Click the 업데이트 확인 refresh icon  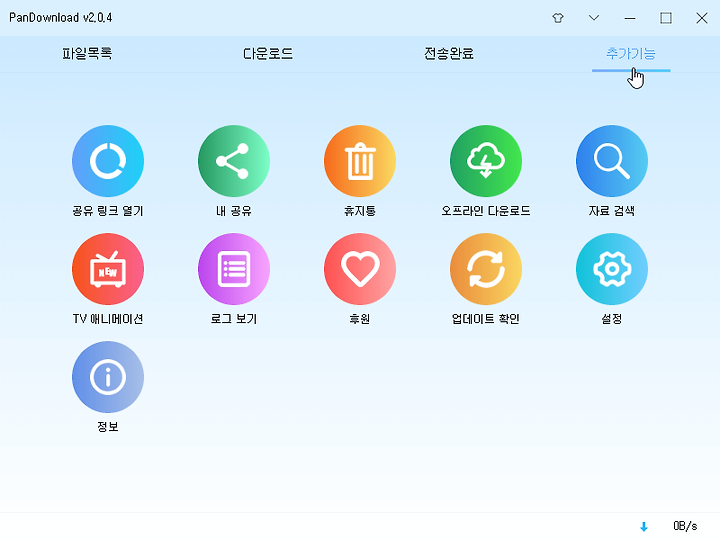[486, 269]
